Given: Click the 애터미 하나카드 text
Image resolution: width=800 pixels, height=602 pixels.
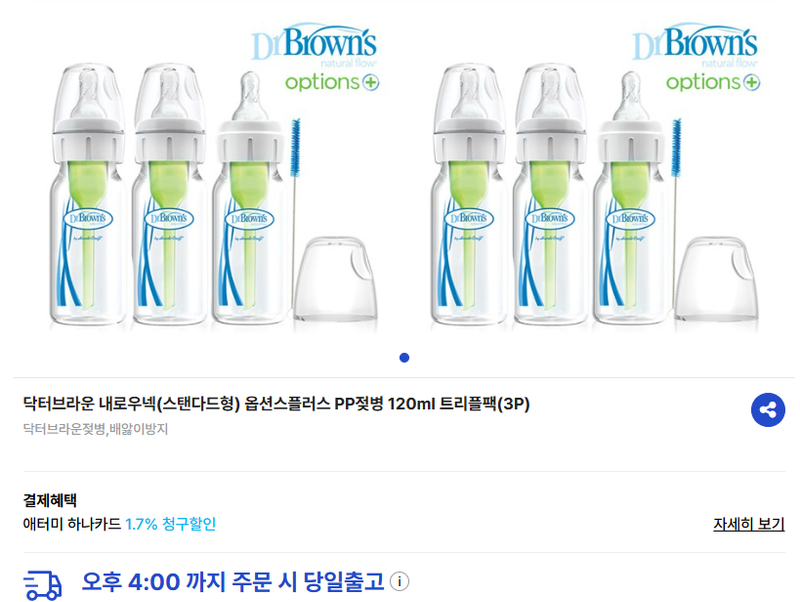Looking at the screenshot, I should point(72,524).
